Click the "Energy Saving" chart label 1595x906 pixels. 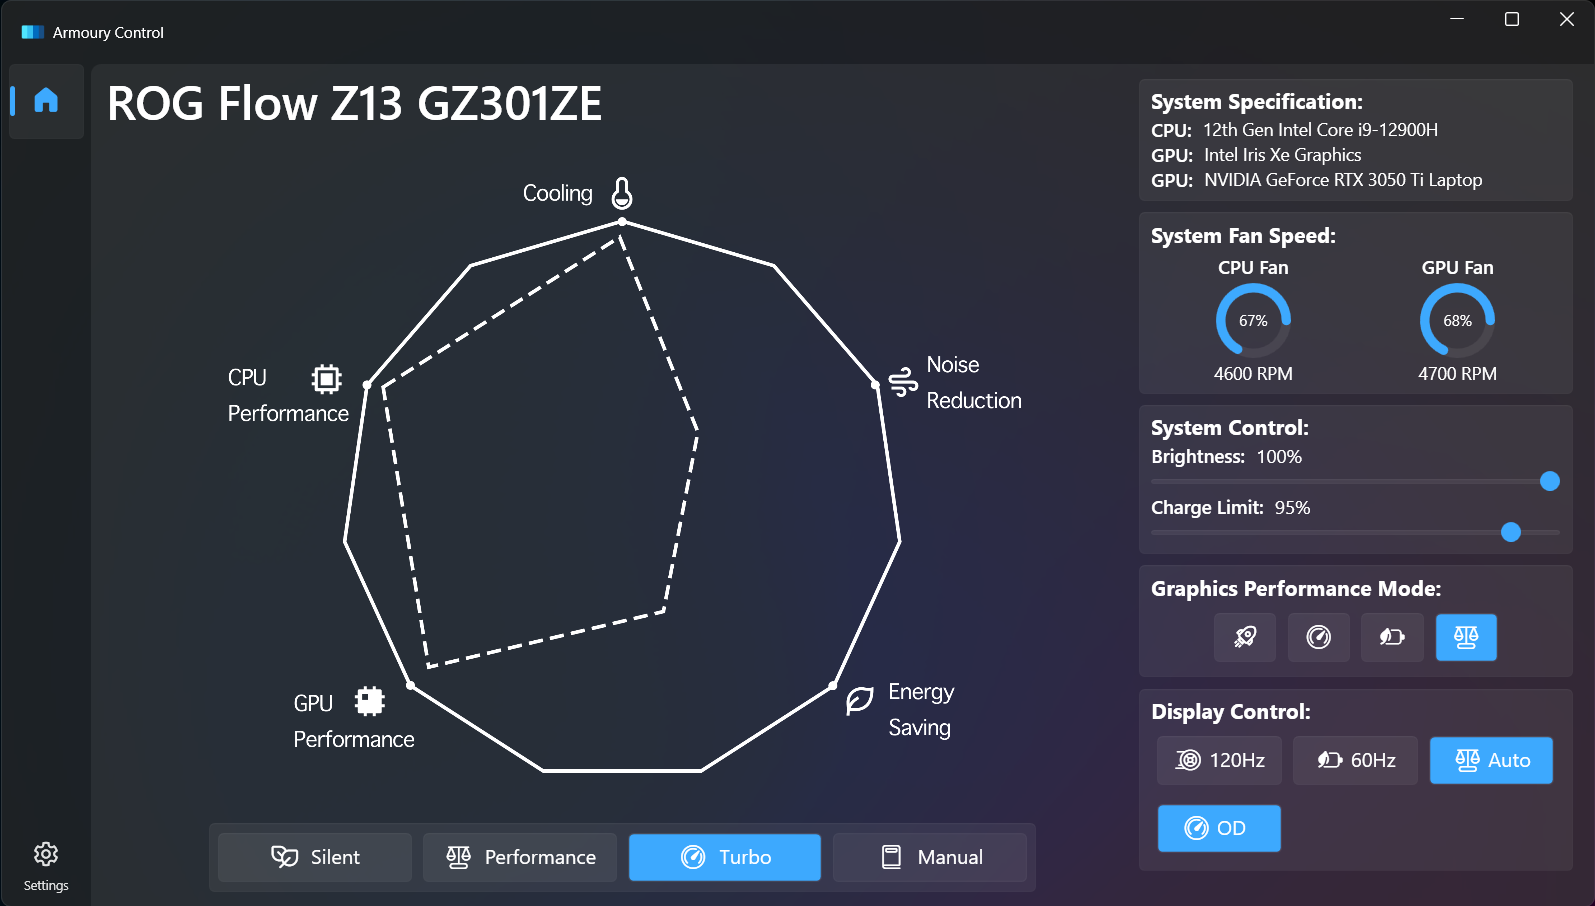921,710
